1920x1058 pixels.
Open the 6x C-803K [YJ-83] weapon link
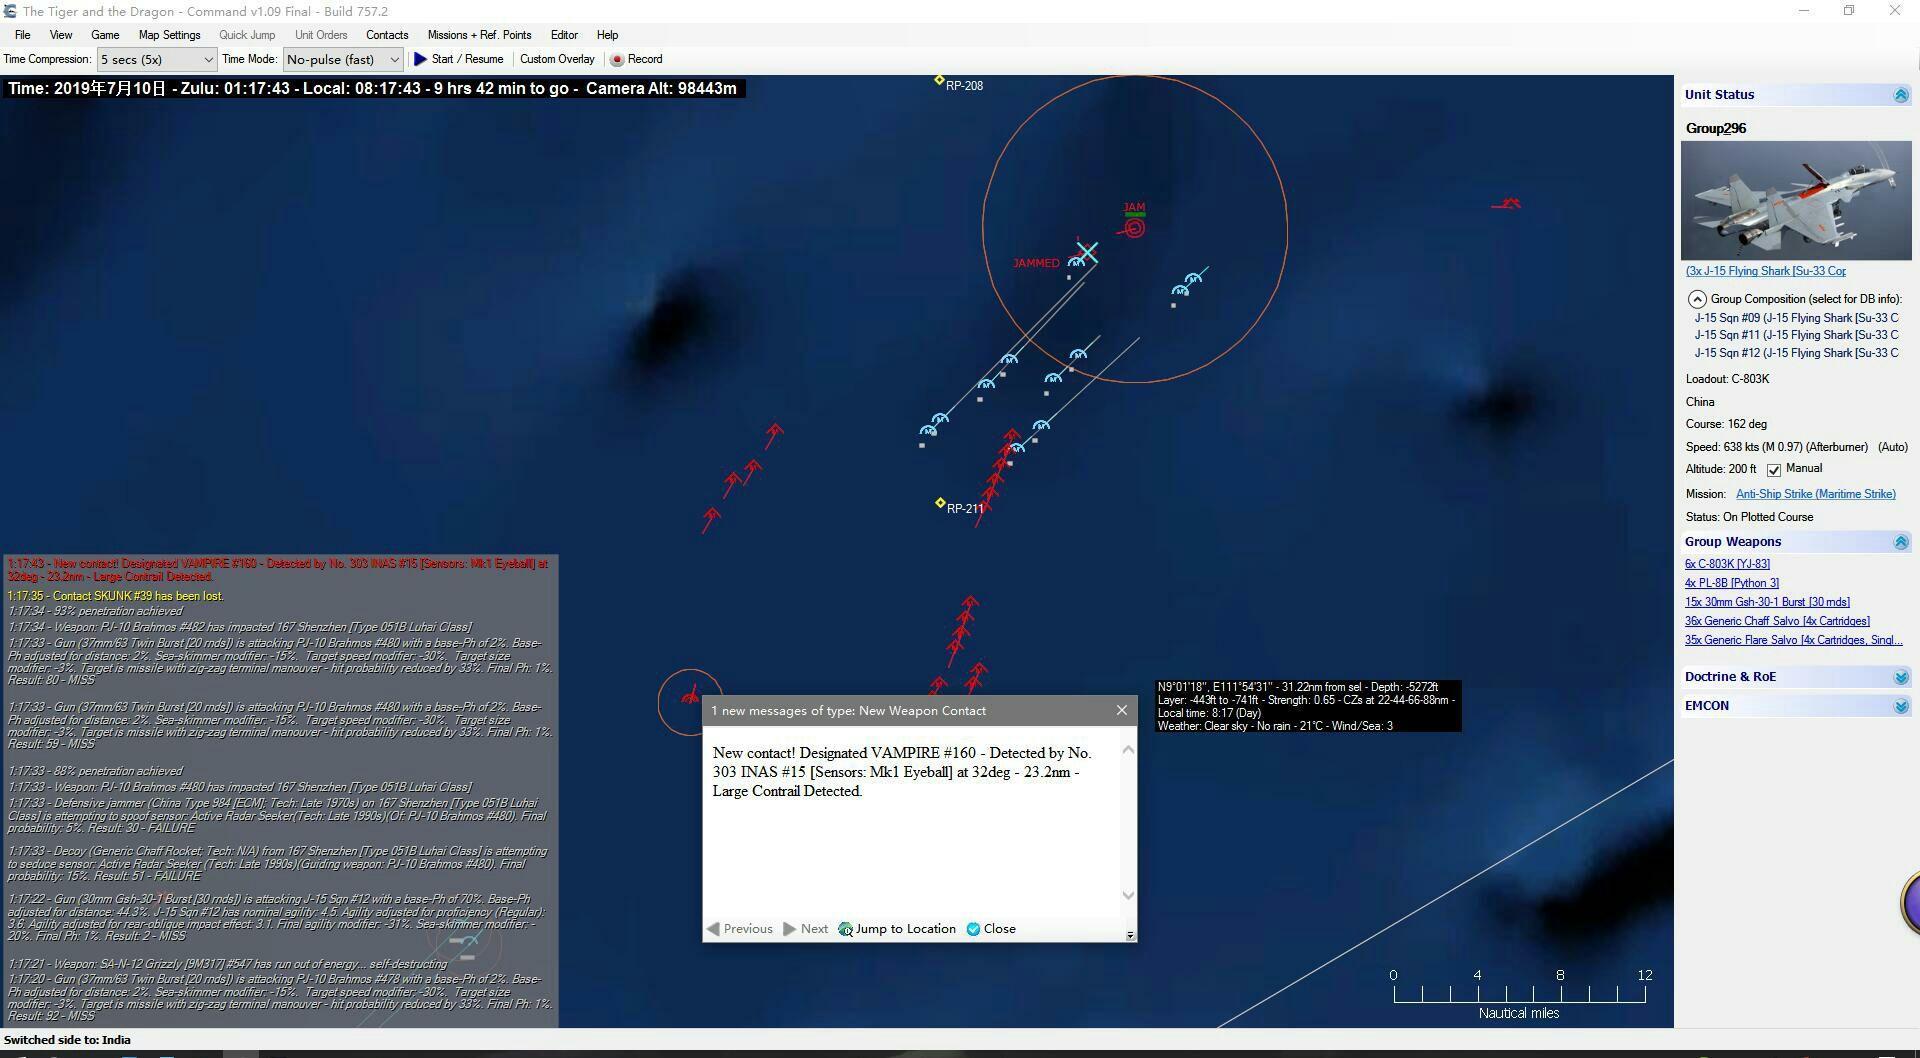[1727, 564]
